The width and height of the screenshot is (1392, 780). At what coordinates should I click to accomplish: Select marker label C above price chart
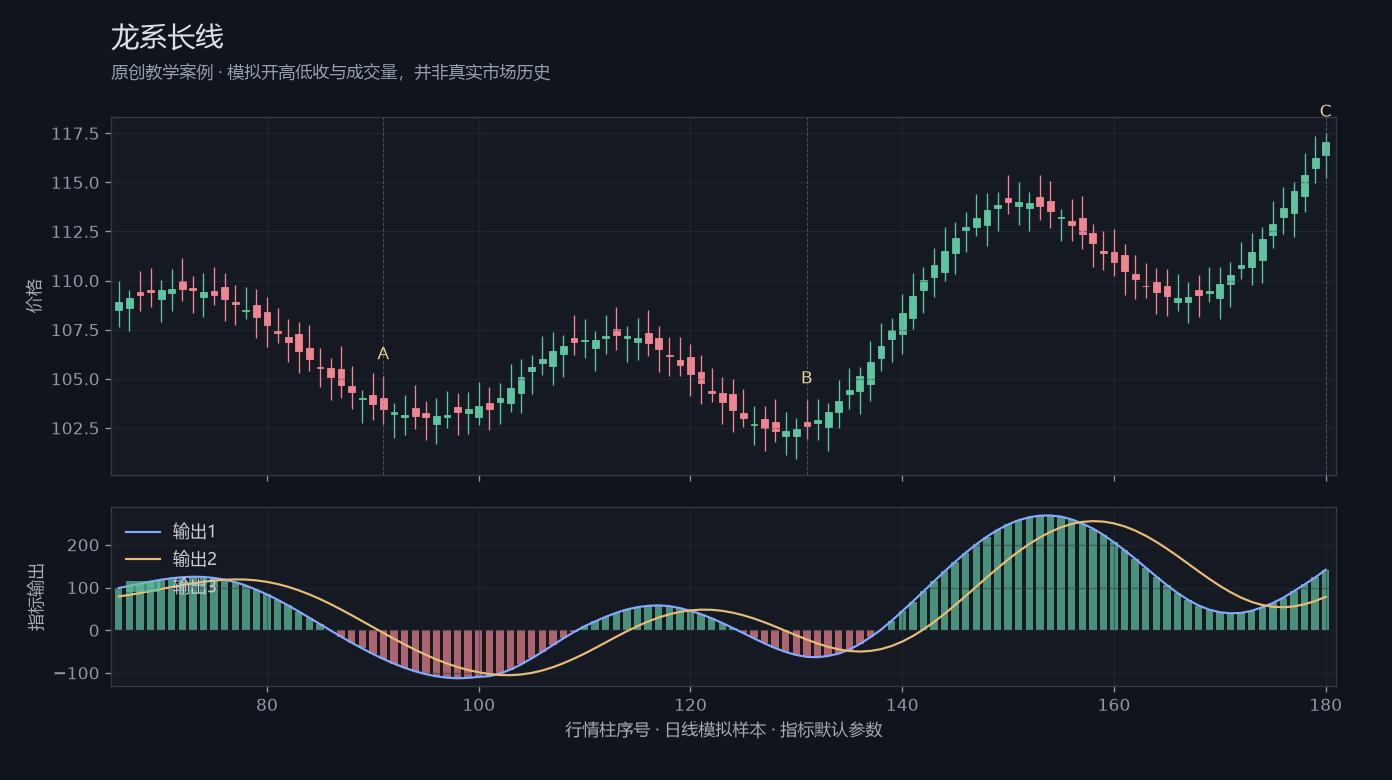[1326, 111]
